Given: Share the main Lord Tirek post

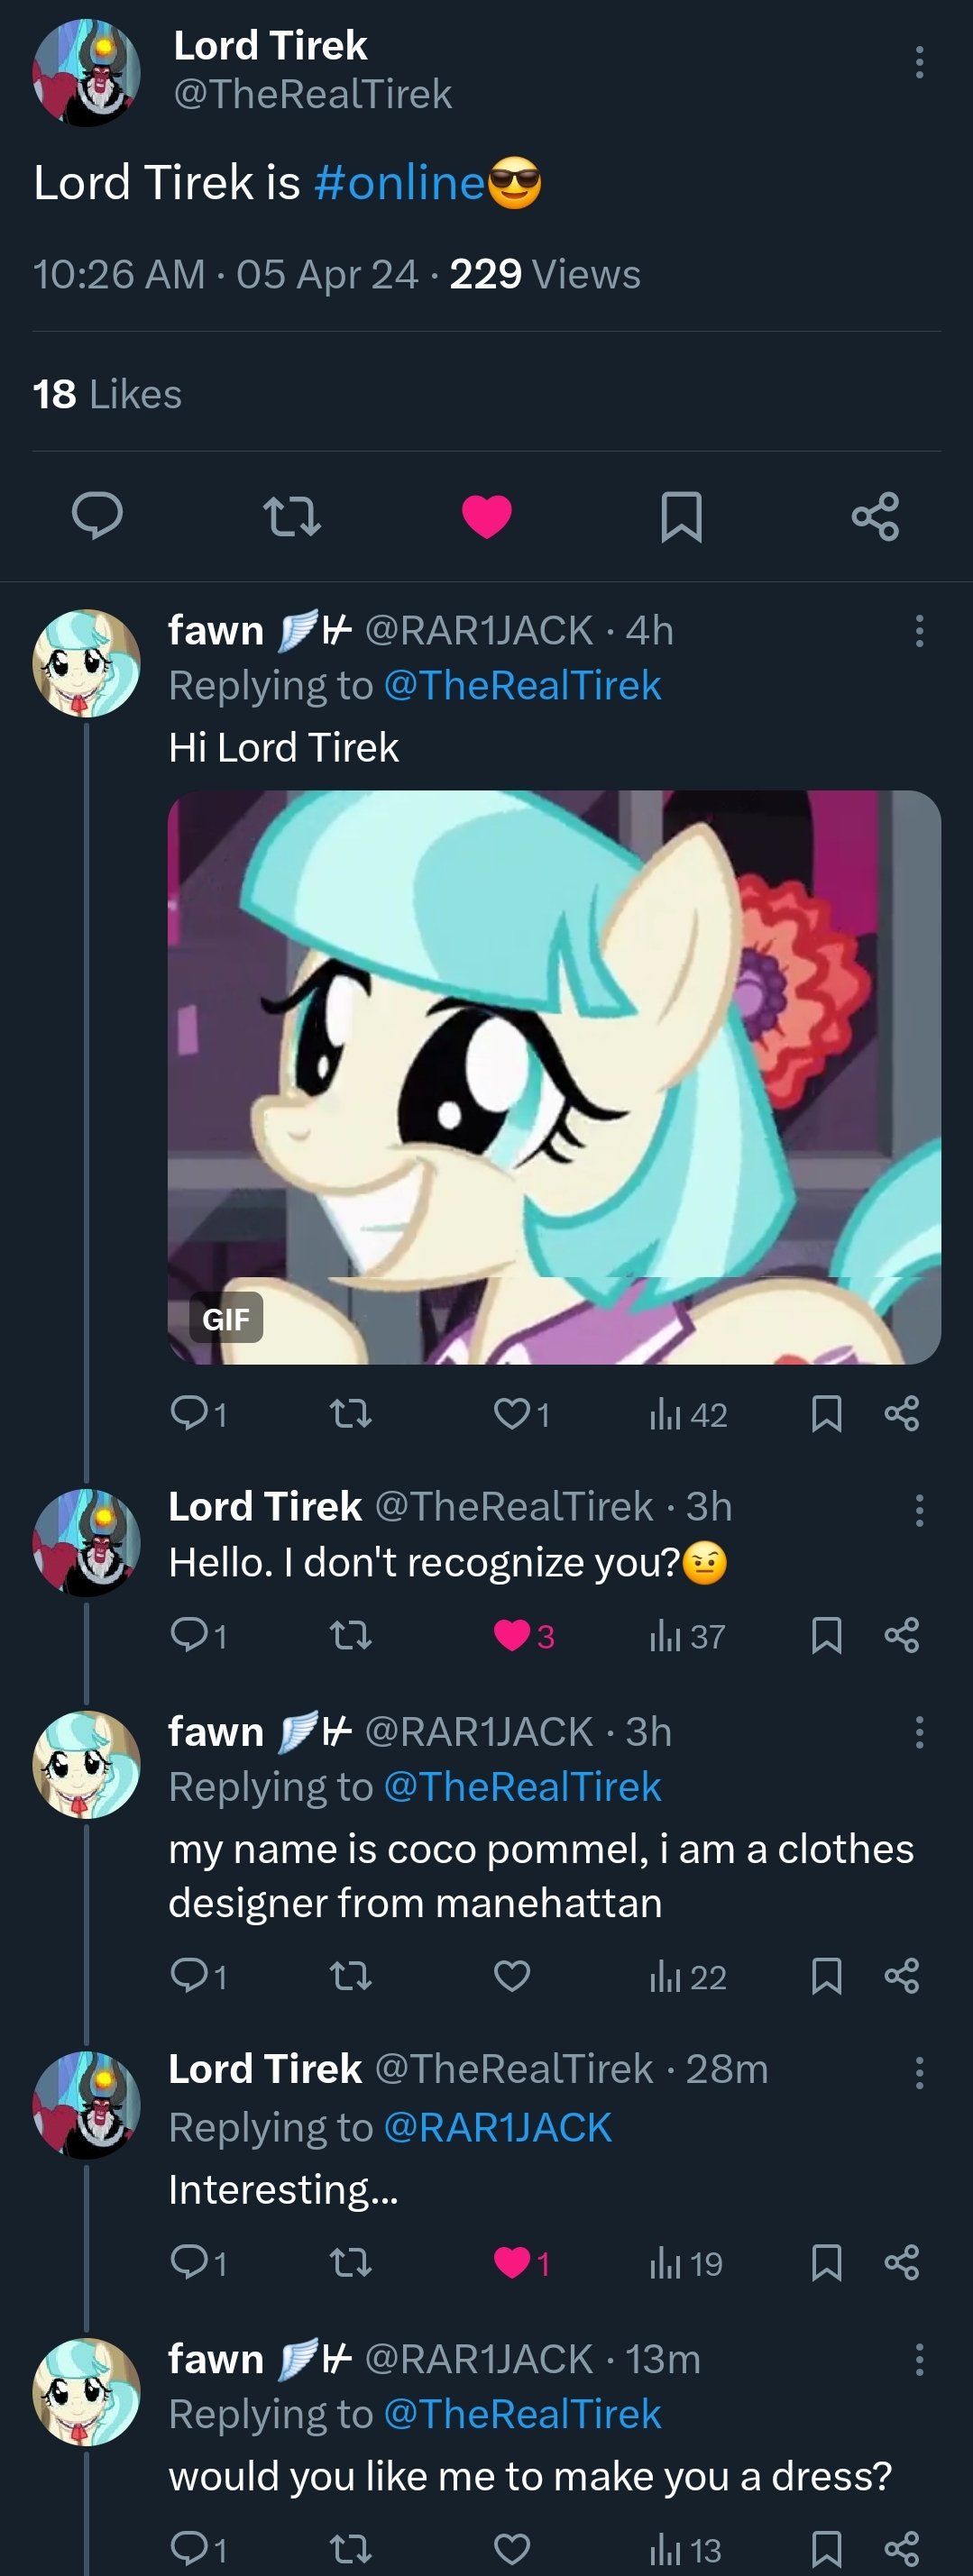Looking at the screenshot, I should (x=875, y=516).
